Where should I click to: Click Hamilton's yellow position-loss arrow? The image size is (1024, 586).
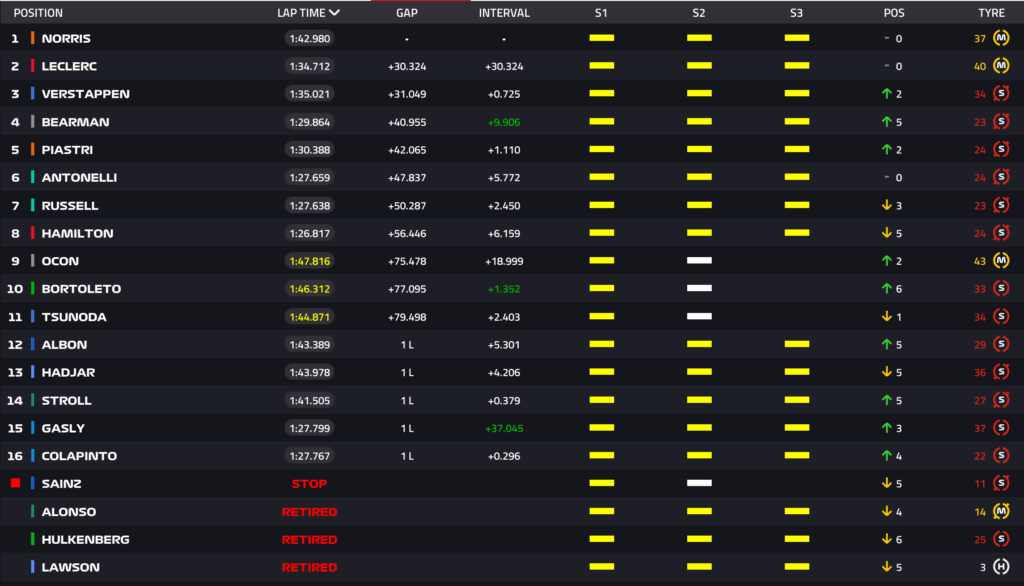tap(886, 233)
